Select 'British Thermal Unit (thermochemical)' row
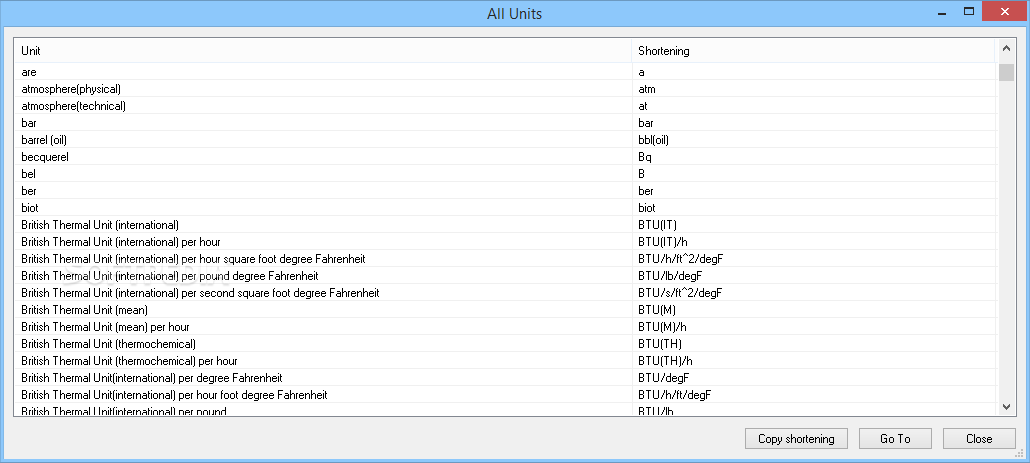Screen dimensions: 1030x463 [x=504, y=345]
